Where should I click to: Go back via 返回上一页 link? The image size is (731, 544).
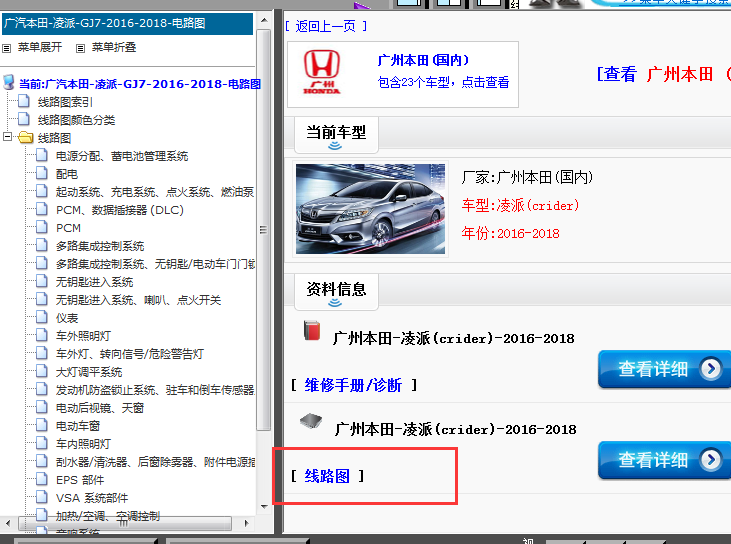click(x=325, y=26)
